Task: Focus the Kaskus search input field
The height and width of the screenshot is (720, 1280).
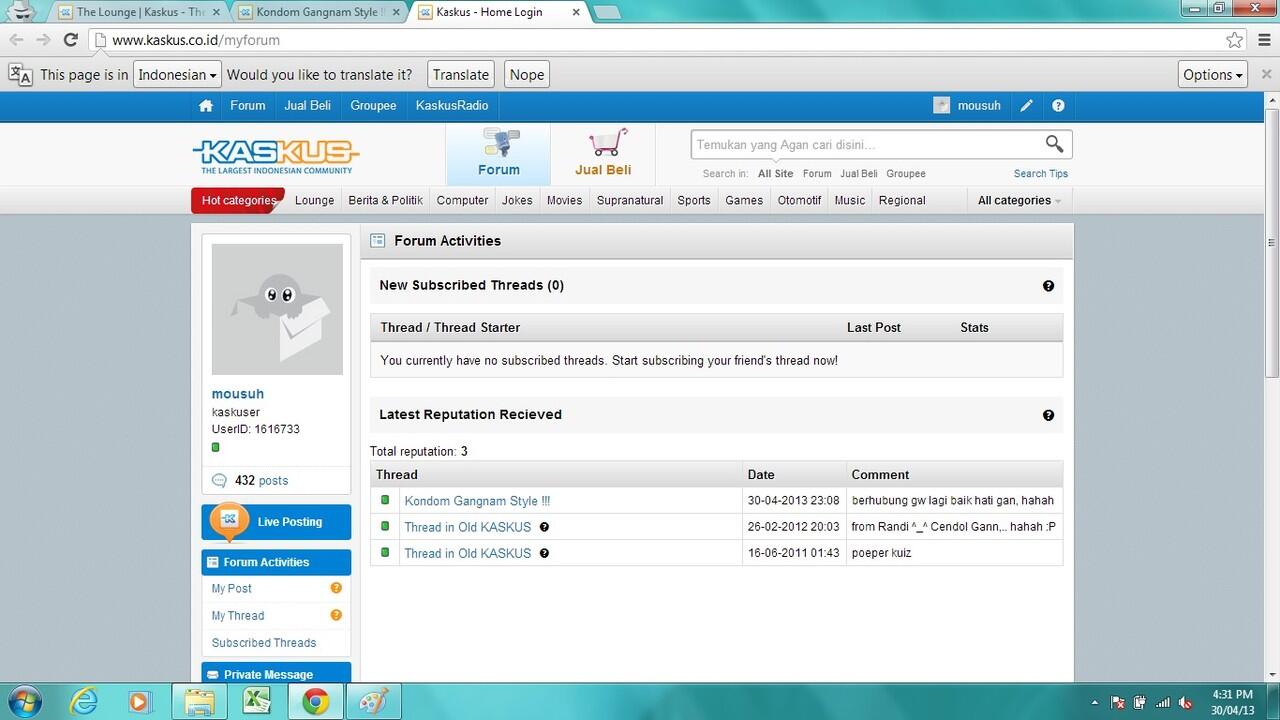Action: coord(866,145)
